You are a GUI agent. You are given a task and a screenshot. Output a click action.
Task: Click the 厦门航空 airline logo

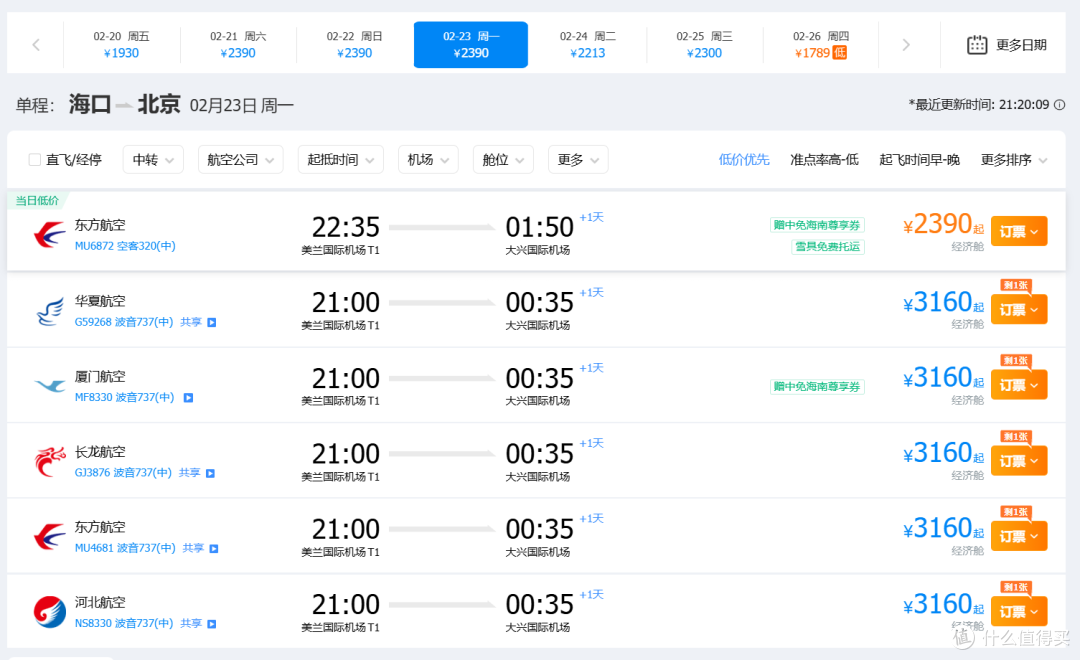50,386
